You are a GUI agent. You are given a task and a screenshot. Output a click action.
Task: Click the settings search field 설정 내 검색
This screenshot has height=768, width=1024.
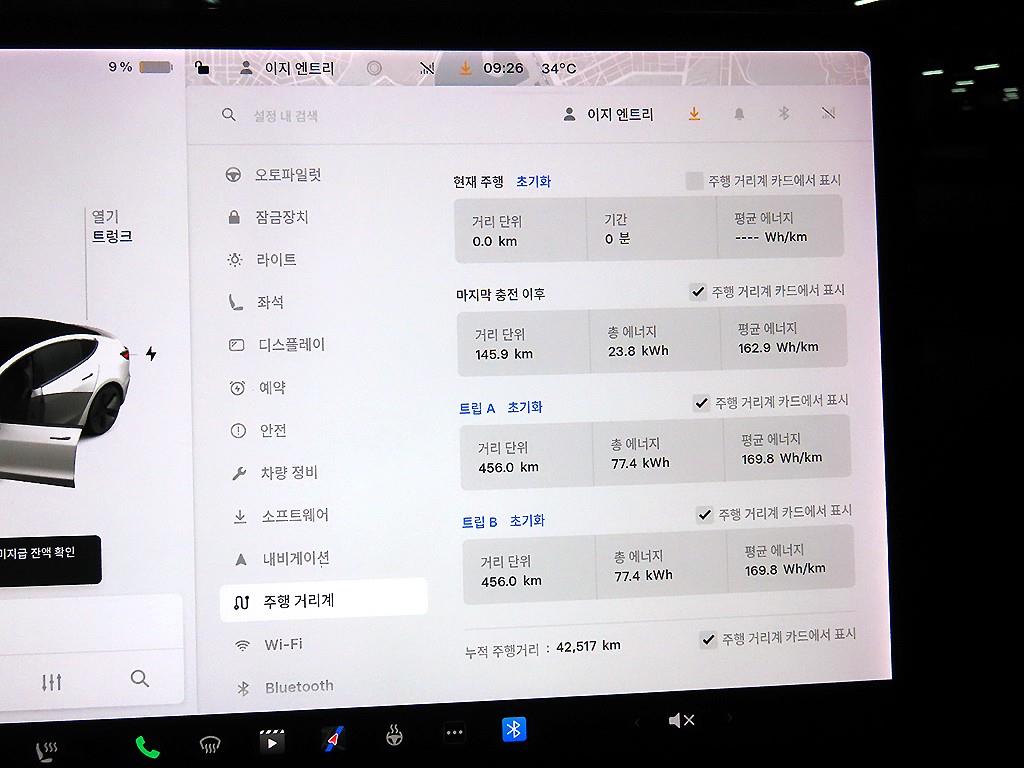[285, 116]
